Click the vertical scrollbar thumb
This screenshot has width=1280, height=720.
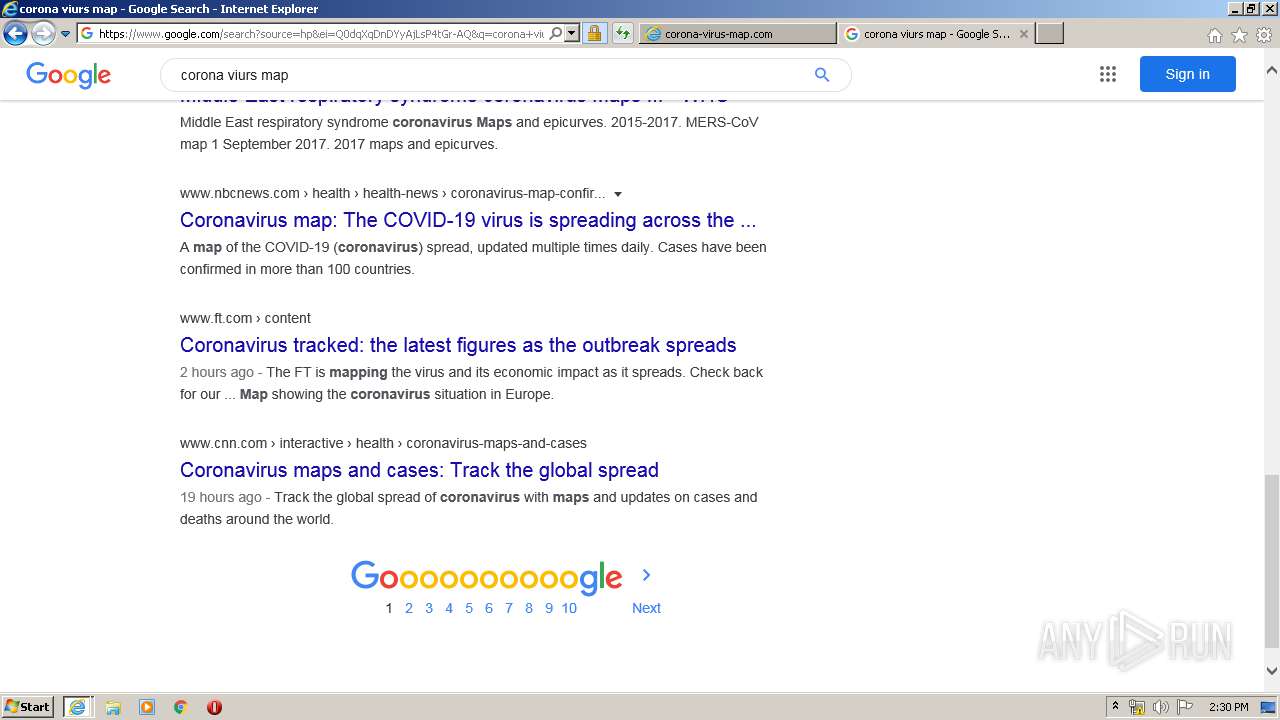[1271, 561]
